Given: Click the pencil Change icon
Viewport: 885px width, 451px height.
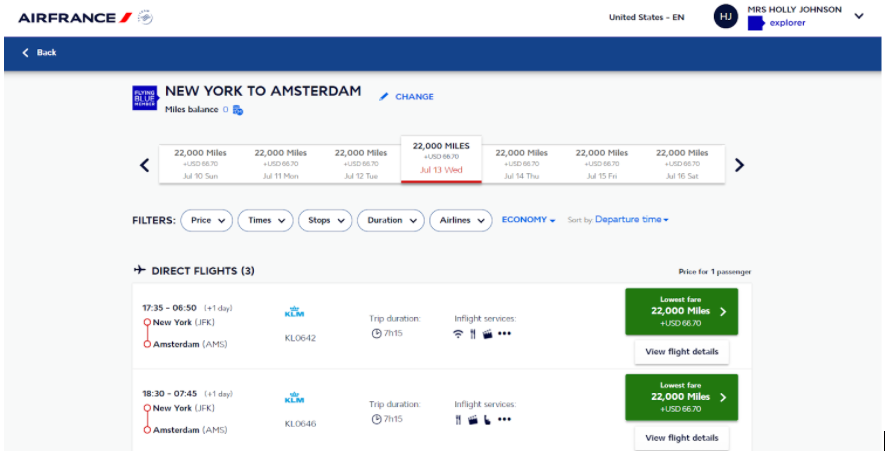Looking at the screenshot, I should [383, 97].
